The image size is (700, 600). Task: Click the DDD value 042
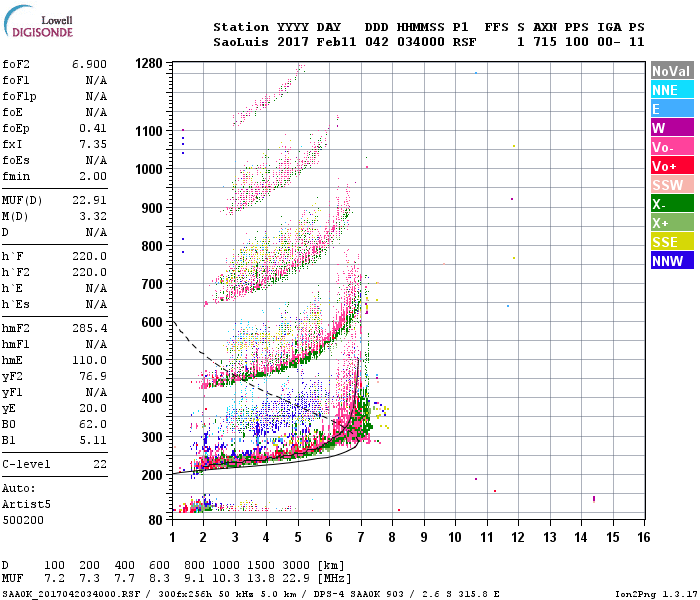[x=377, y=42]
